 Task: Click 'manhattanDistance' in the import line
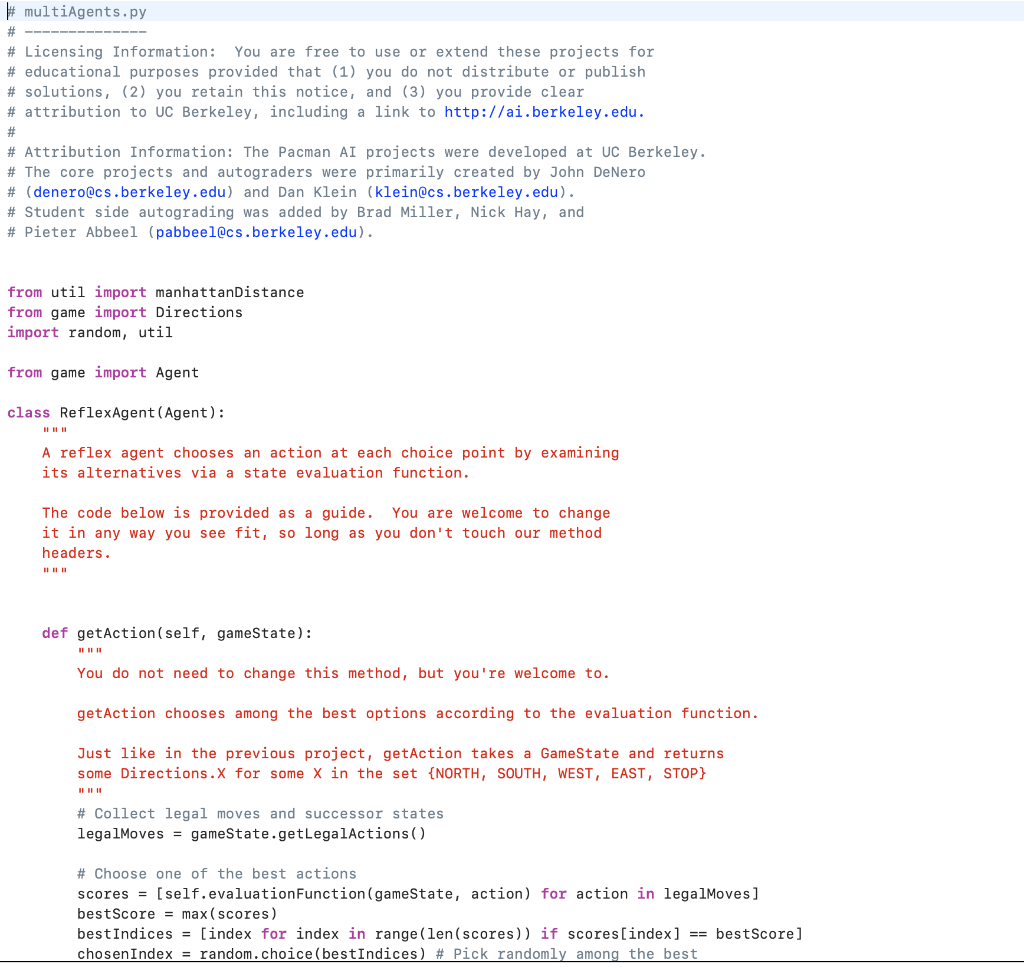[x=229, y=293]
